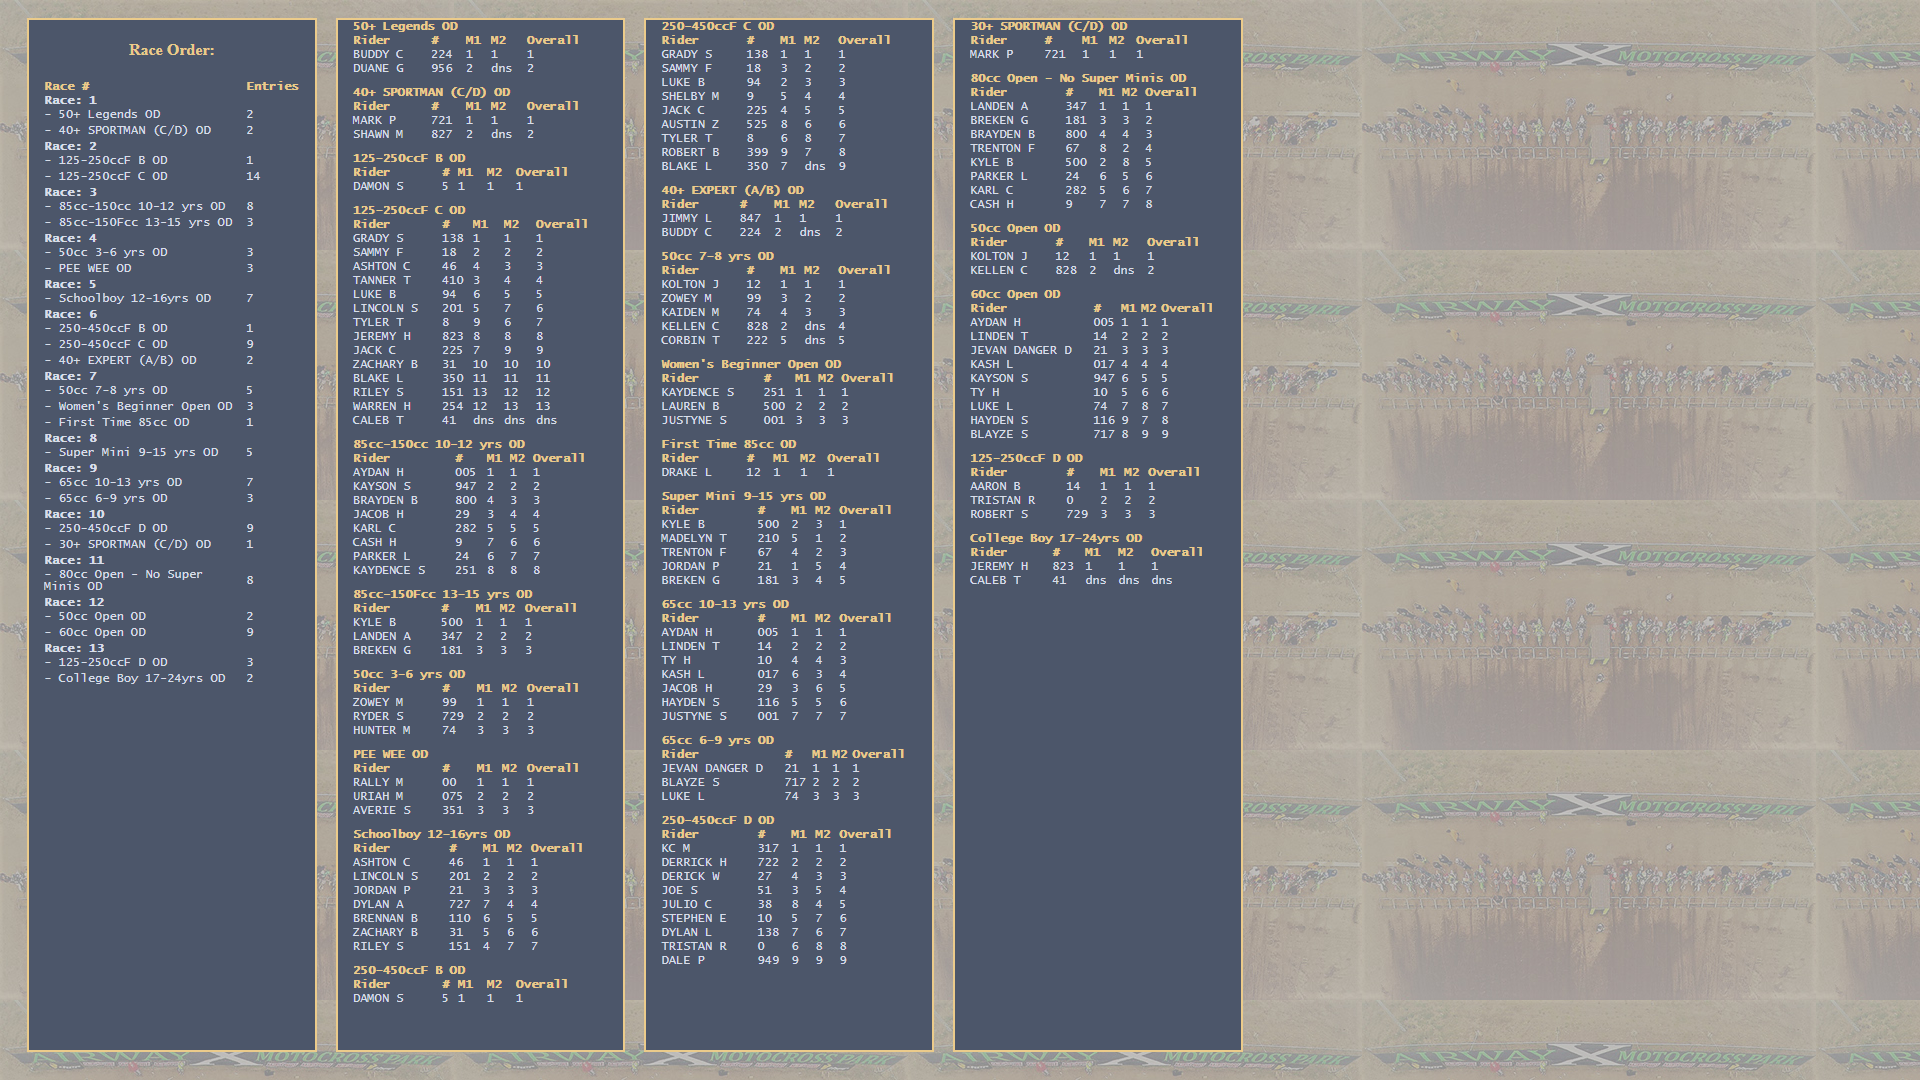This screenshot has height=1080, width=1920.
Task: Click the "125-250ccF D OD" results table heading
Action: 1026,458
